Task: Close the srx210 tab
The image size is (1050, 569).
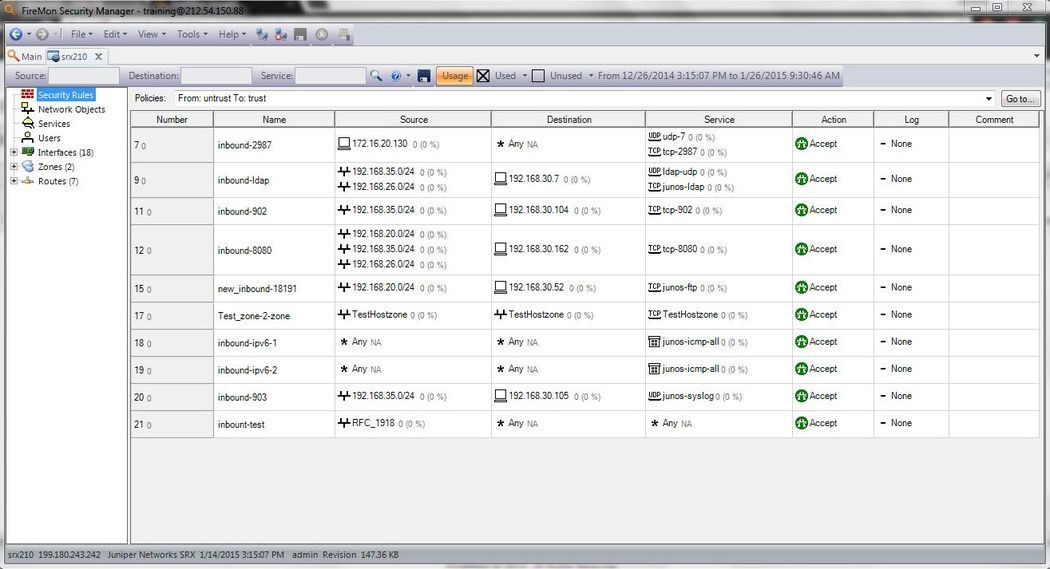Action: pyautogui.click(x=98, y=56)
